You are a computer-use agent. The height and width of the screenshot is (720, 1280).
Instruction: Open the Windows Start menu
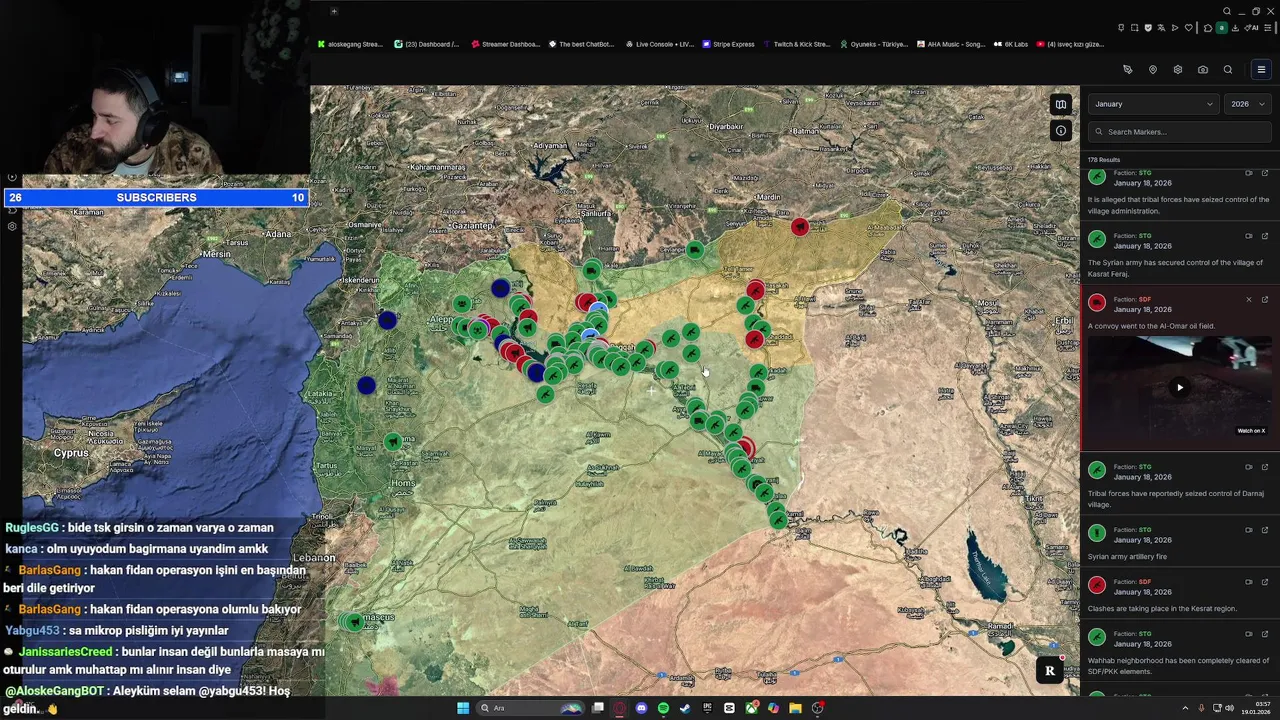click(x=463, y=708)
